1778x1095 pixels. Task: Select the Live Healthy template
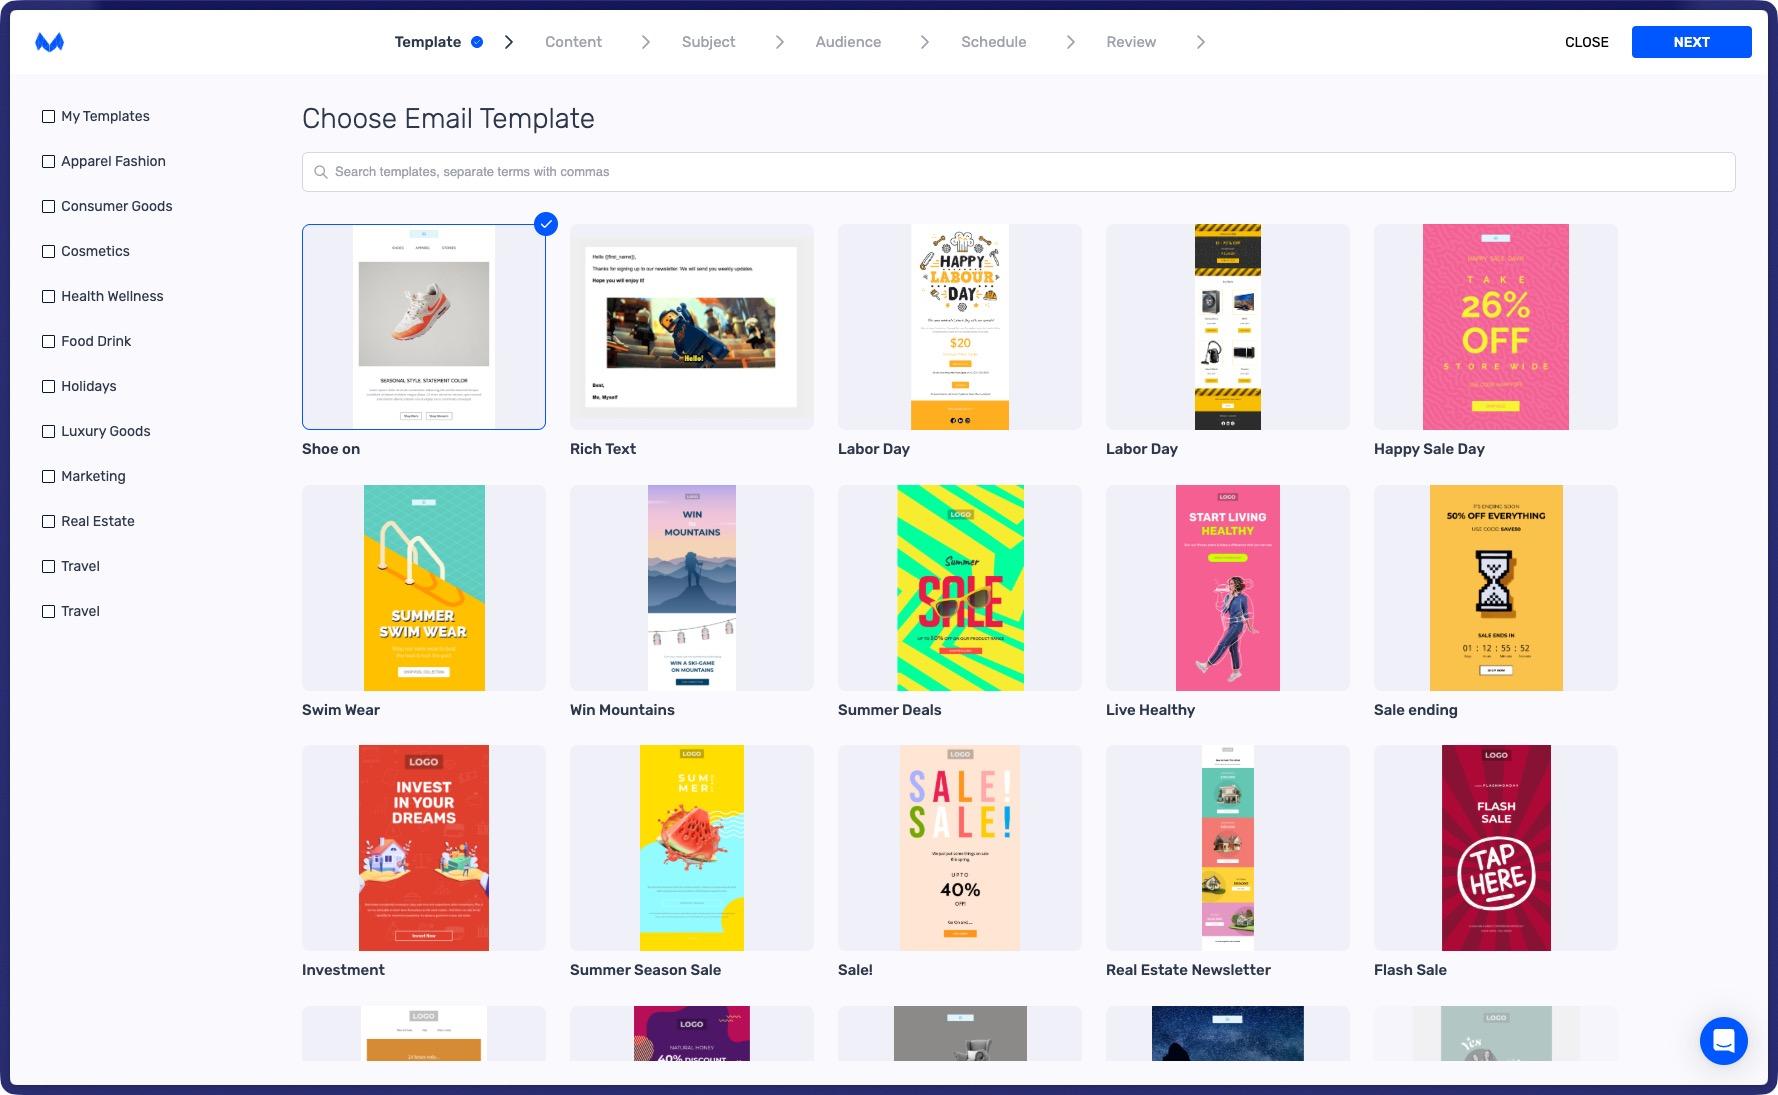pyautogui.click(x=1228, y=588)
